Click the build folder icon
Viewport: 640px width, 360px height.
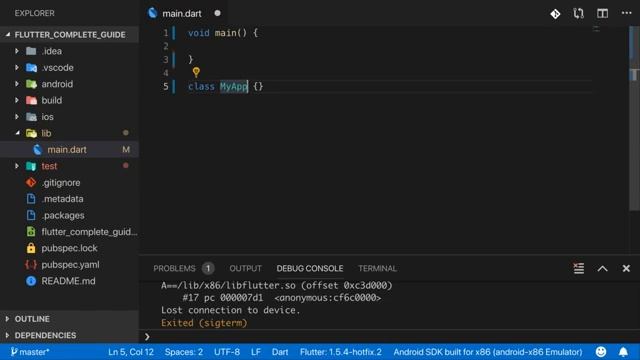(31, 100)
